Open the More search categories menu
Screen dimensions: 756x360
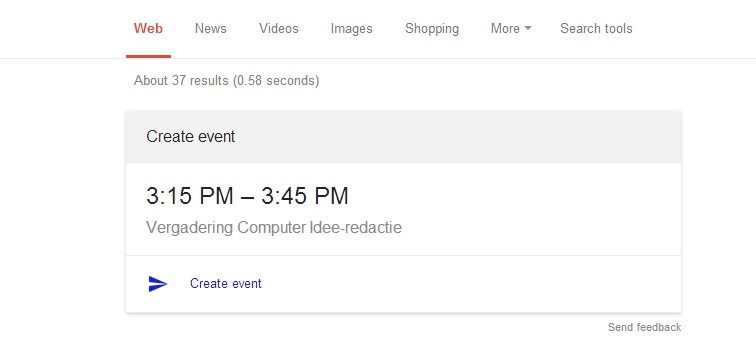click(x=511, y=28)
